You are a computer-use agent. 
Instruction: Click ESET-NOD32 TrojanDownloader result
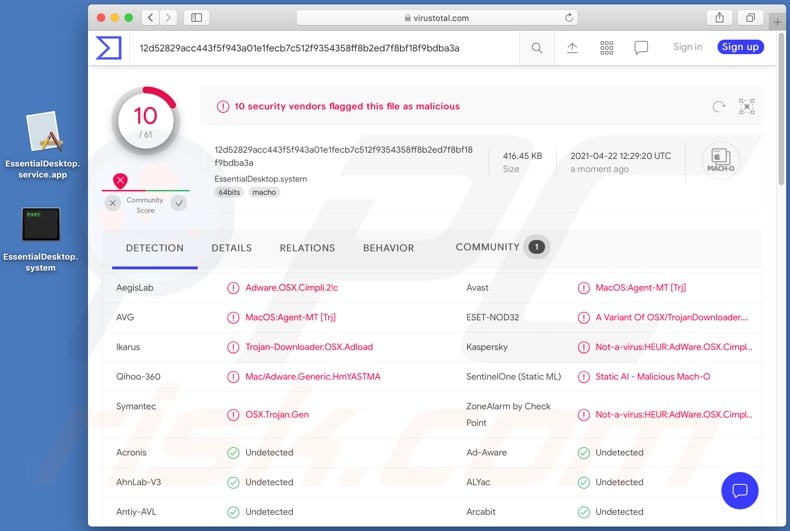coord(672,317)
